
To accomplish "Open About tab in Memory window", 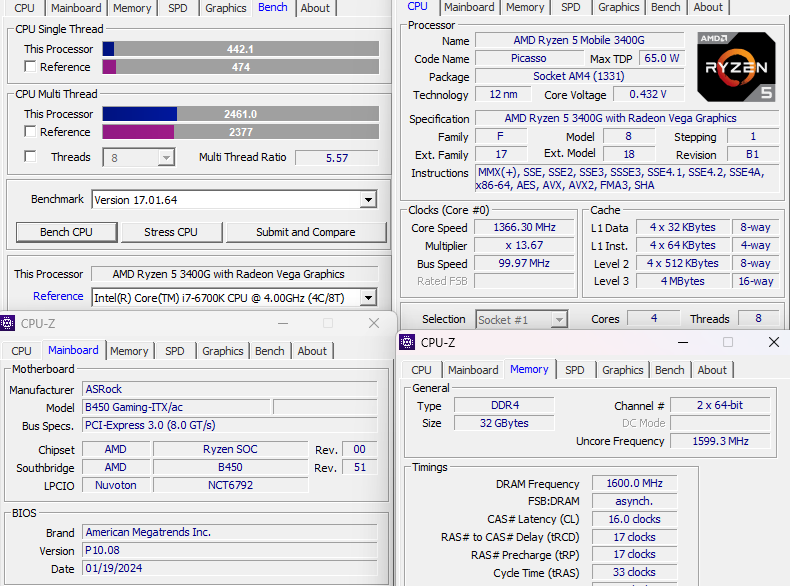I will 712,370.
